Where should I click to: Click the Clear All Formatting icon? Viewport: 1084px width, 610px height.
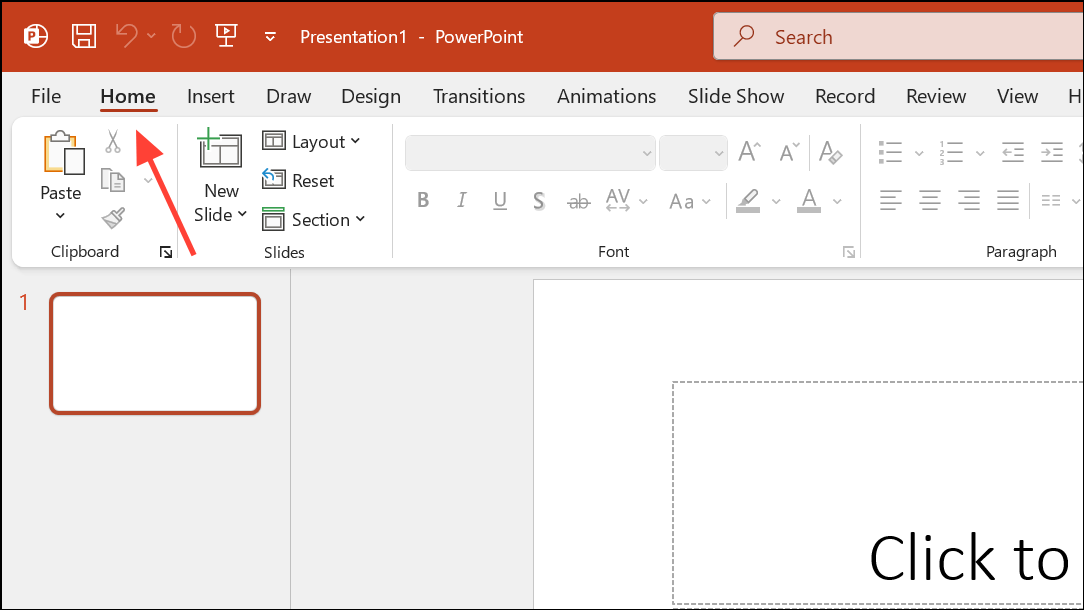pos(831,152)
